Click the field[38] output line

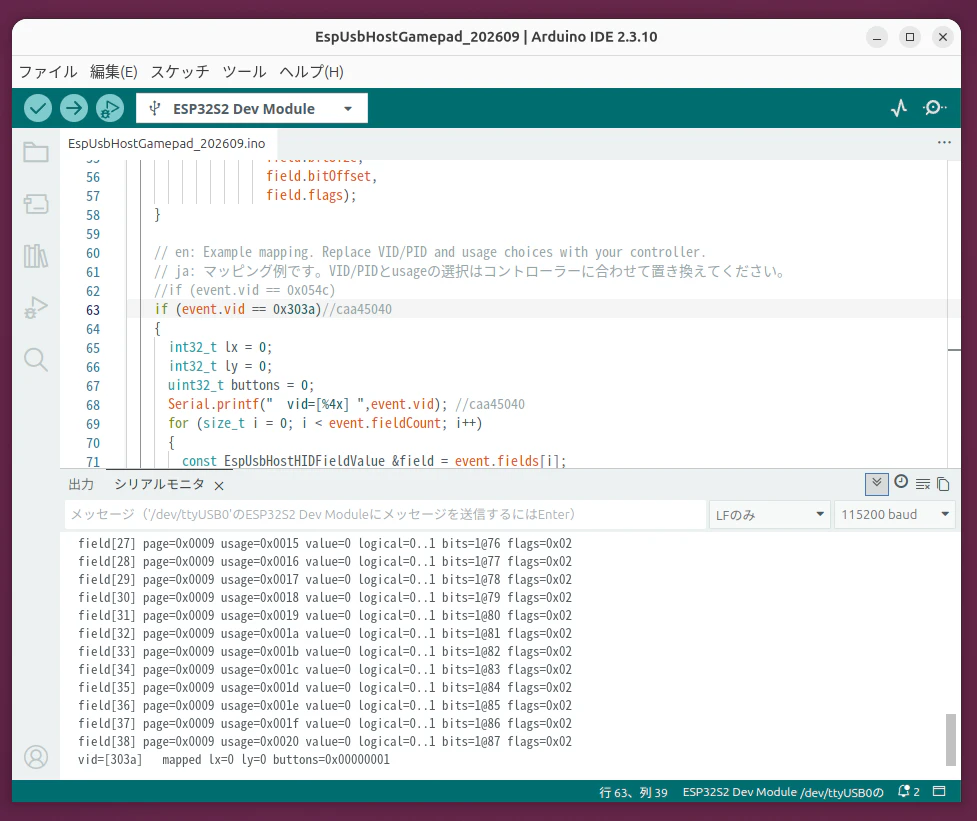(325, 741)
